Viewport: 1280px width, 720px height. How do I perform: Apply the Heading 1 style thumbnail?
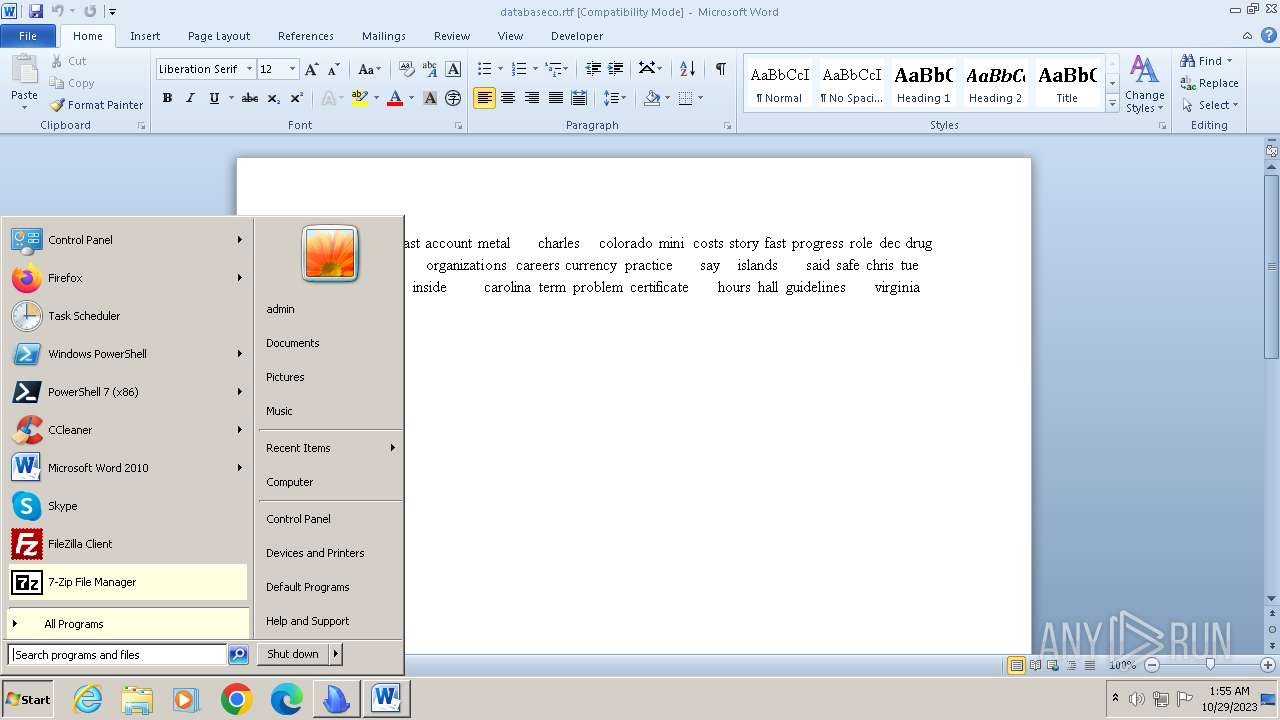tap(924, 83)
